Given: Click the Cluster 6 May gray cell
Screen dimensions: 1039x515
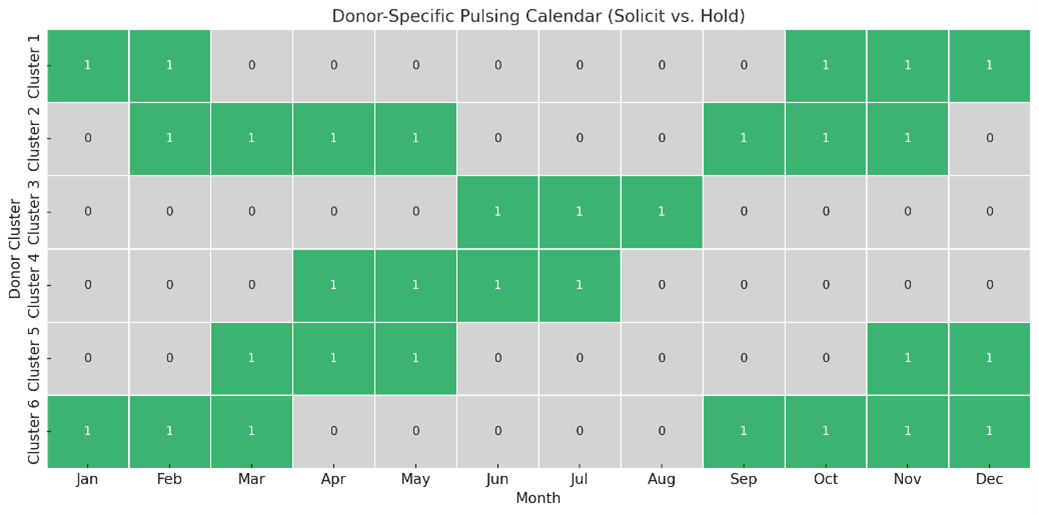Looking at the screenshot, I should (x=415, y=431).
